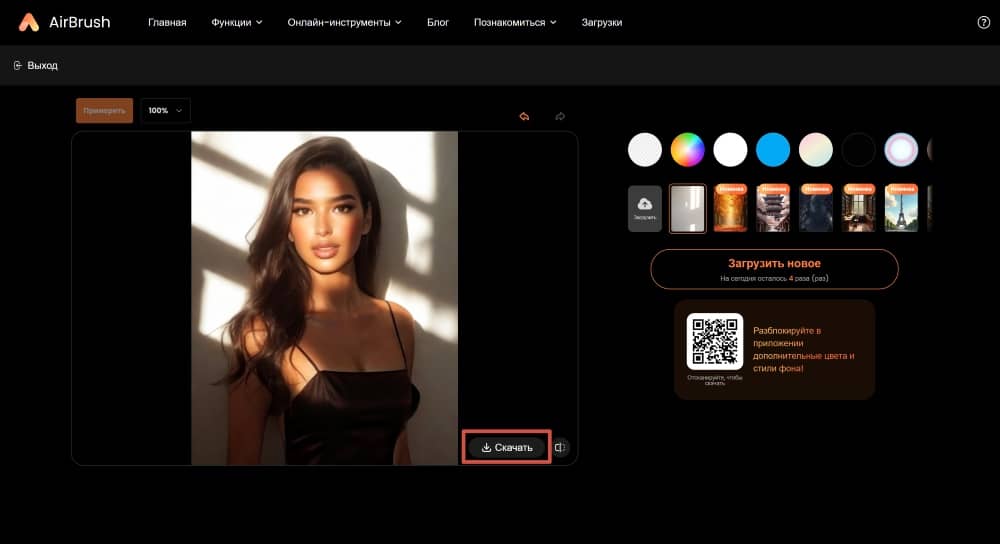Select the white color swatch
The height and width of the screenshot is (544, 1000).
click(x=730, y=150)
